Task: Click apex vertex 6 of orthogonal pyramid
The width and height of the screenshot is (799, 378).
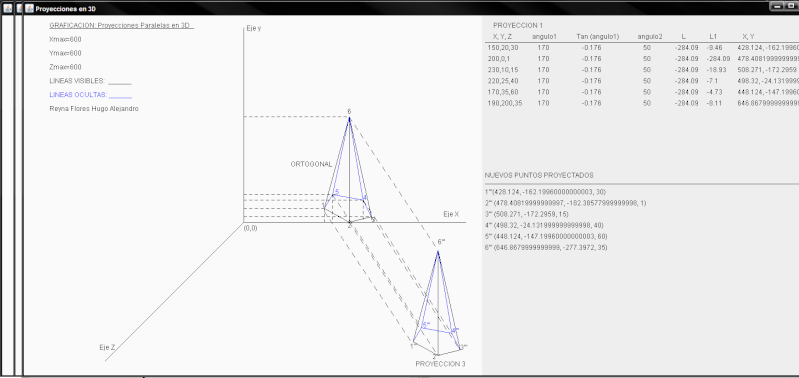Action: 349,118
